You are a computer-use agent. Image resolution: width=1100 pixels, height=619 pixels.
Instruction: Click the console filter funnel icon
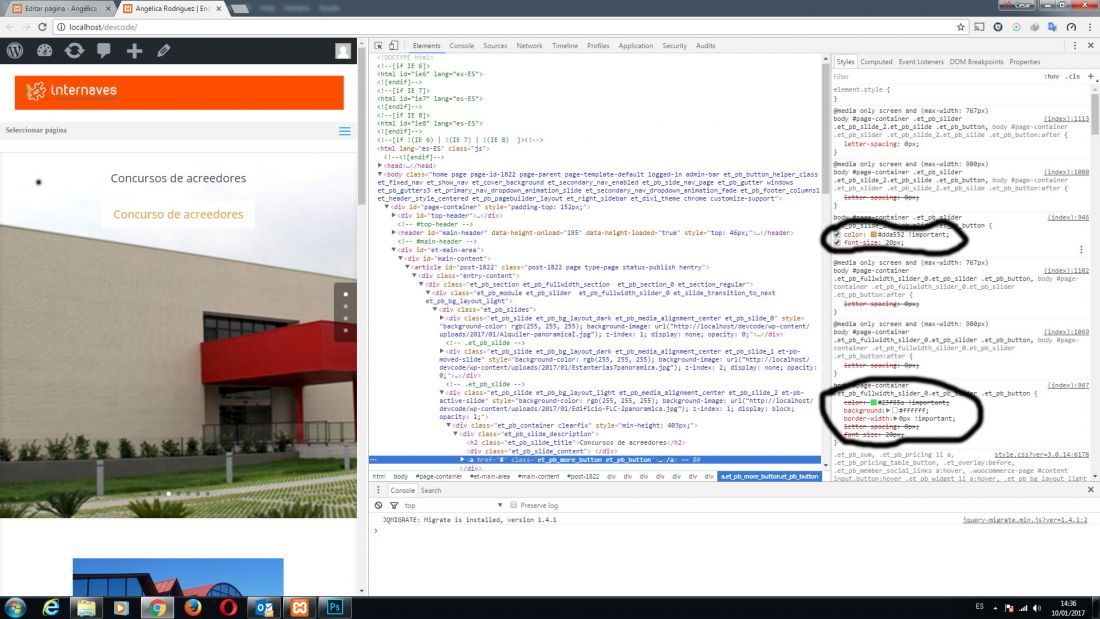click(x=394, y=505)
